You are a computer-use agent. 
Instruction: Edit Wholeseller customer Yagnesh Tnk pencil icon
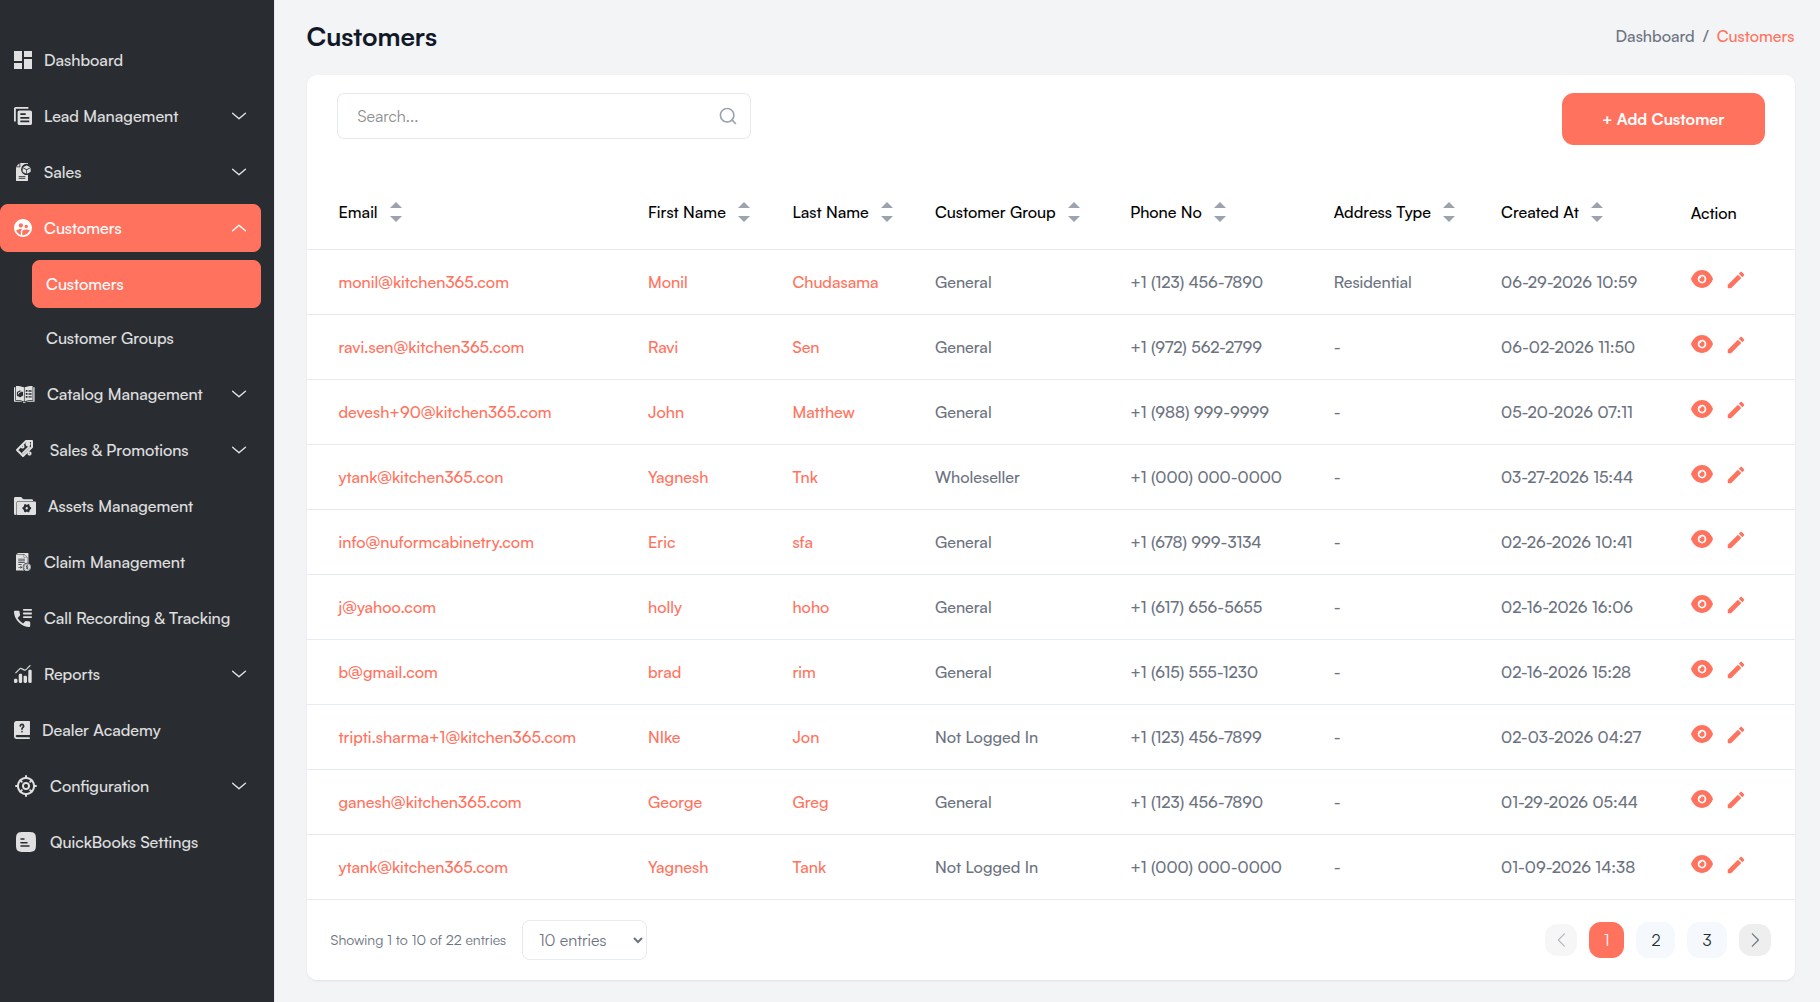pos(1736,475)
